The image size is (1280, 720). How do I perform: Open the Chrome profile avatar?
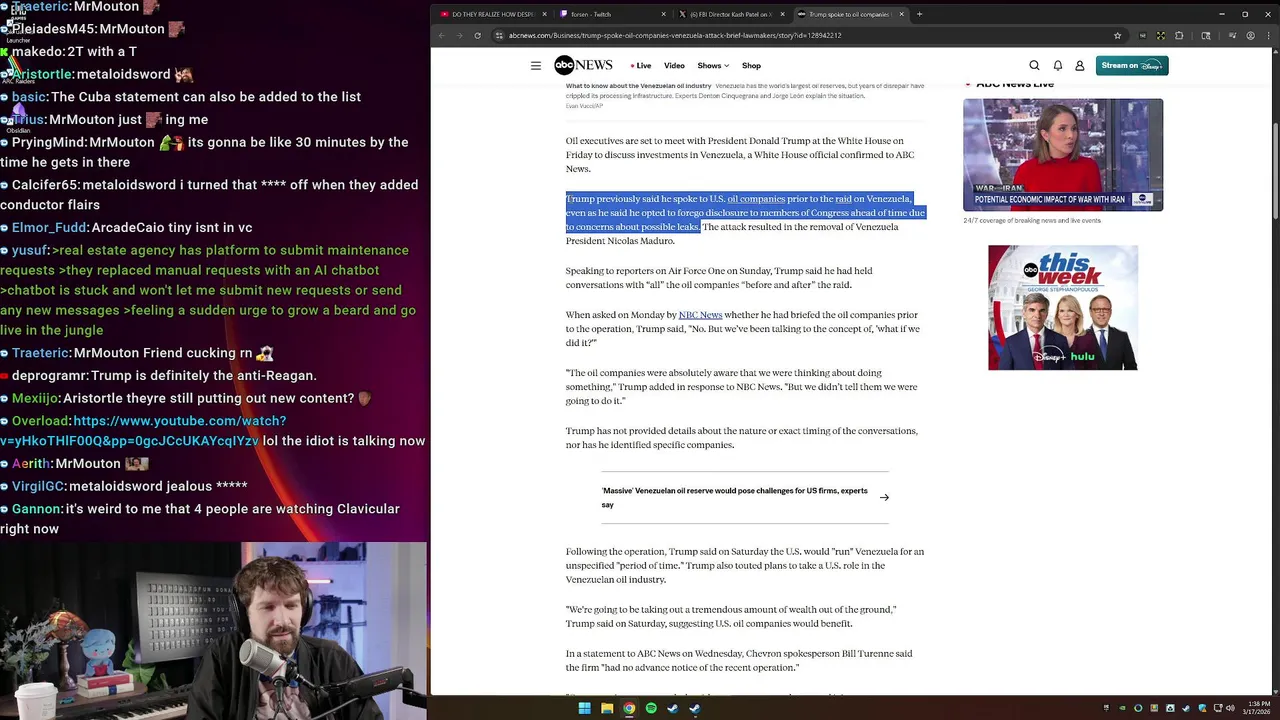[x=1251, y=35]
